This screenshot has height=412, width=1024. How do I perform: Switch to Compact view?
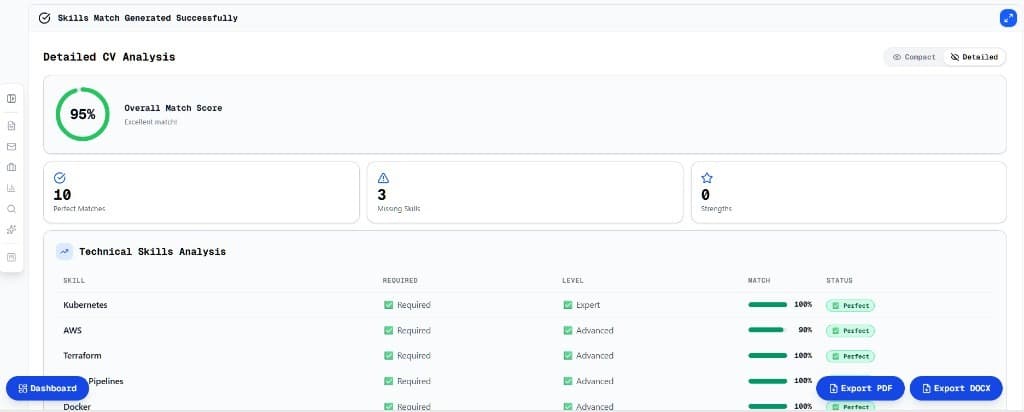click(914, 57)
